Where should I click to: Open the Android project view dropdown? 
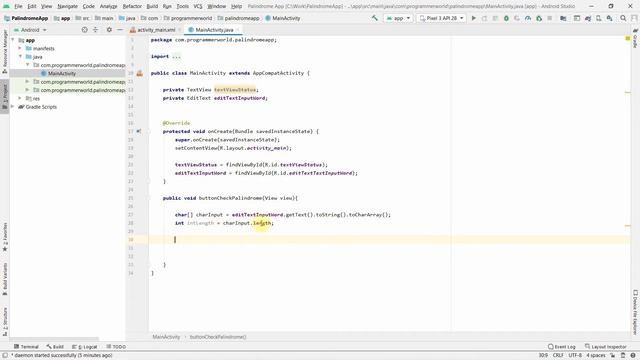pyautogui.click(x=31, y=30)
